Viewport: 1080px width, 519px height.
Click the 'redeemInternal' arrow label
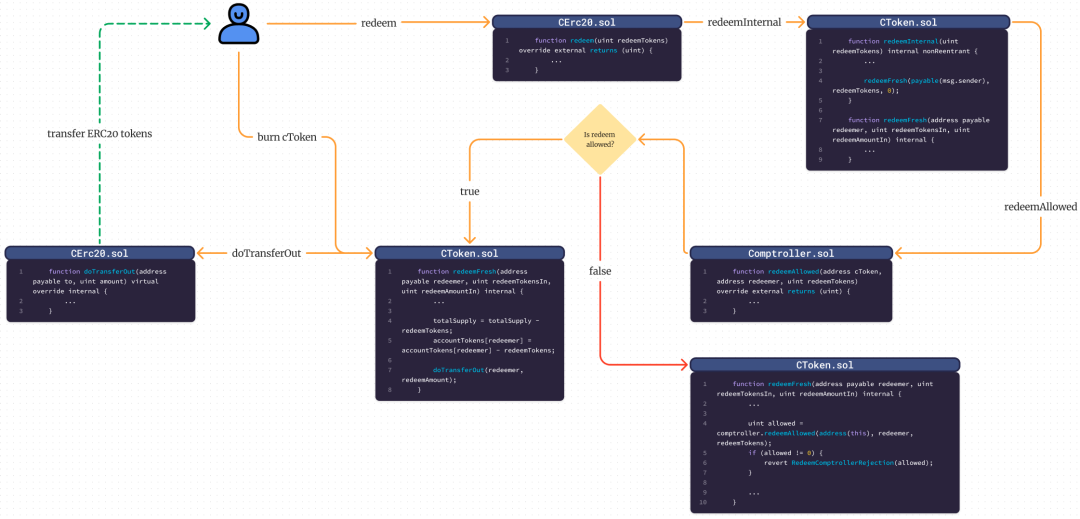pos(744,23)
